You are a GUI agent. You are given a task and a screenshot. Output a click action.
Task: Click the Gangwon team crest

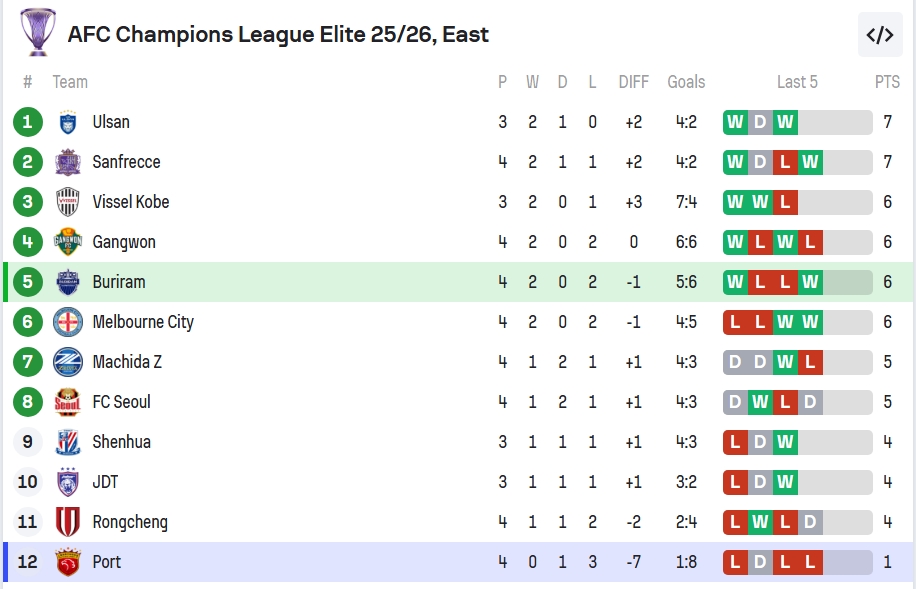coord(68,242)
